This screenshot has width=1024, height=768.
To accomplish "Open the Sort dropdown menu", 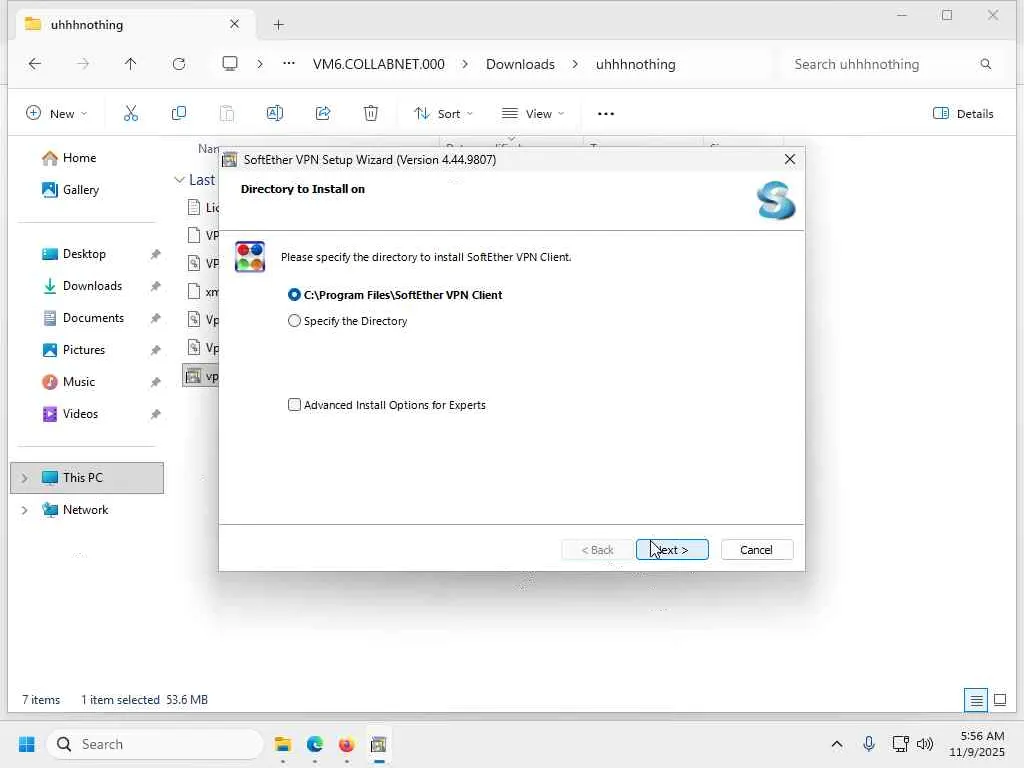I will 443,114.
